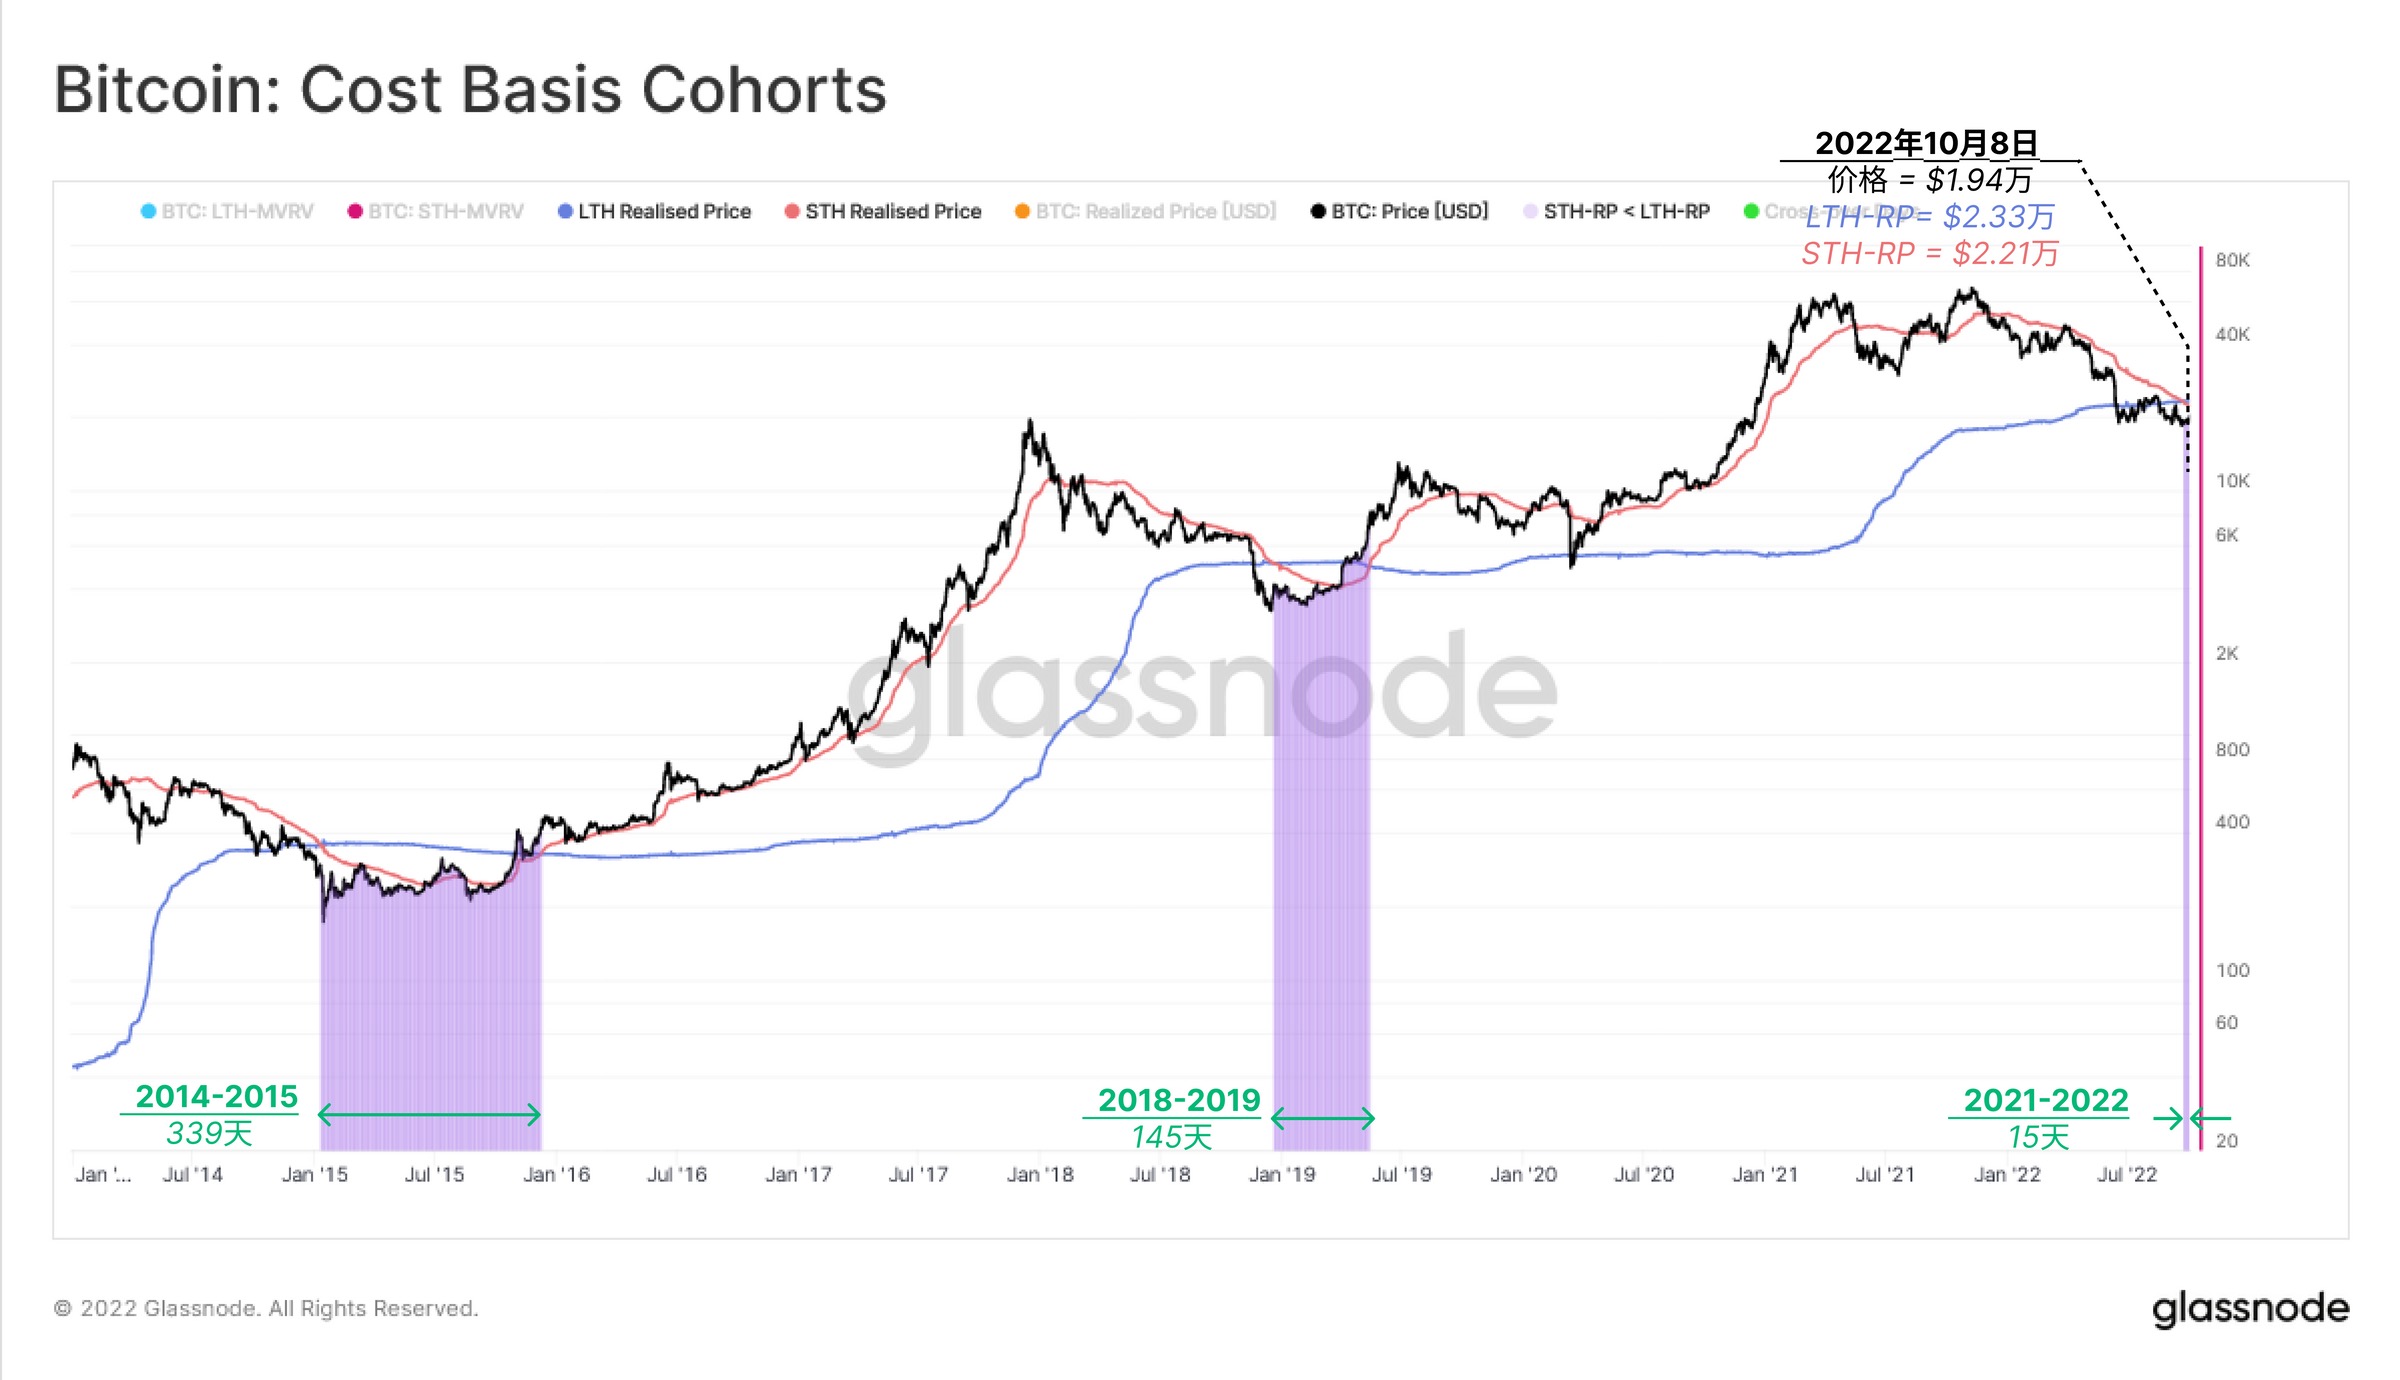Screen dimensions: 2400x1380
Task: Click the 2021-2022 green label
Action: pyautogui.click(x=2046, y=1100)
